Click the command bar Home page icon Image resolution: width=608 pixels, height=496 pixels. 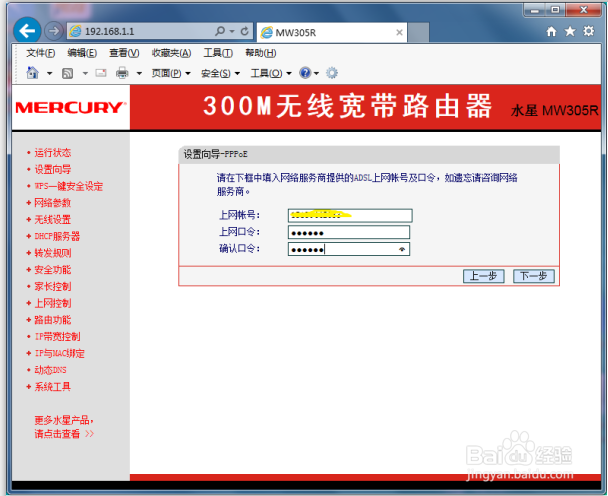(33, 73)
